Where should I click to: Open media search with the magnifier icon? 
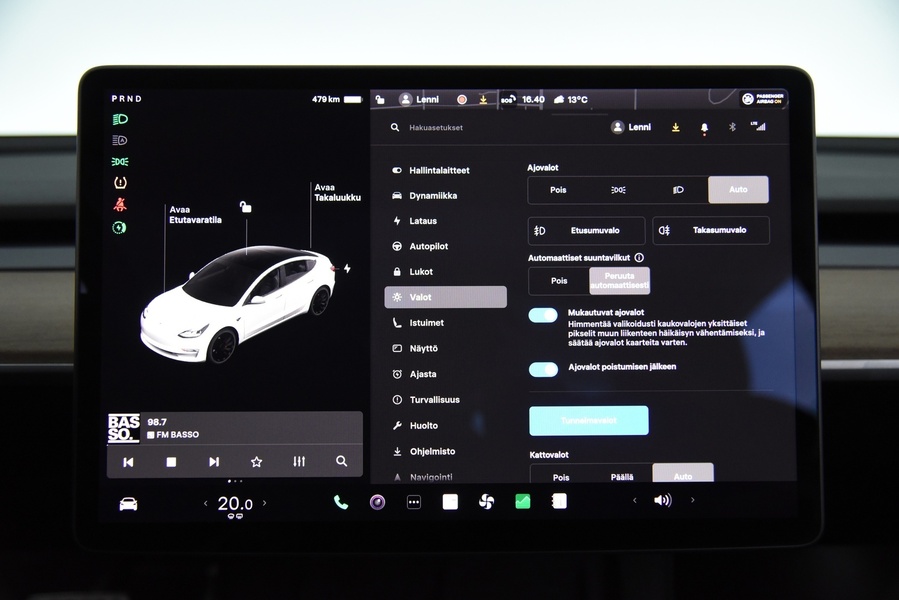pyautogui.click(x=341, y=462)
